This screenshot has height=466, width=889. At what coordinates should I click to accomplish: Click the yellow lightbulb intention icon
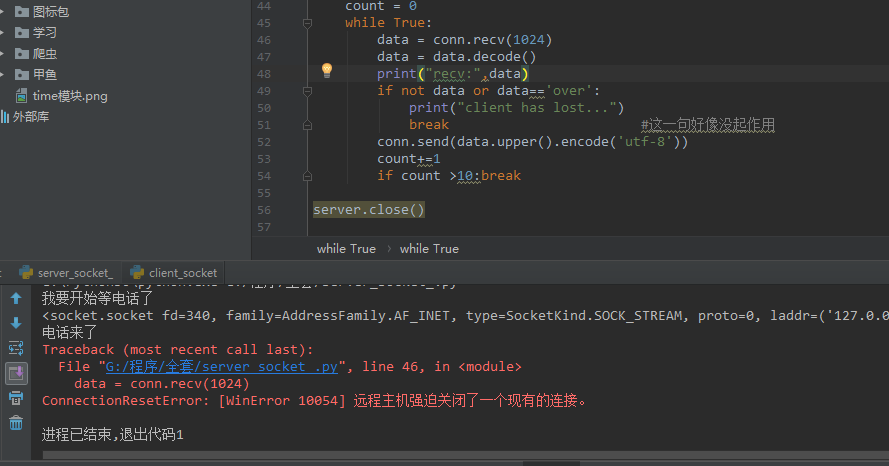tap(326, 70)
